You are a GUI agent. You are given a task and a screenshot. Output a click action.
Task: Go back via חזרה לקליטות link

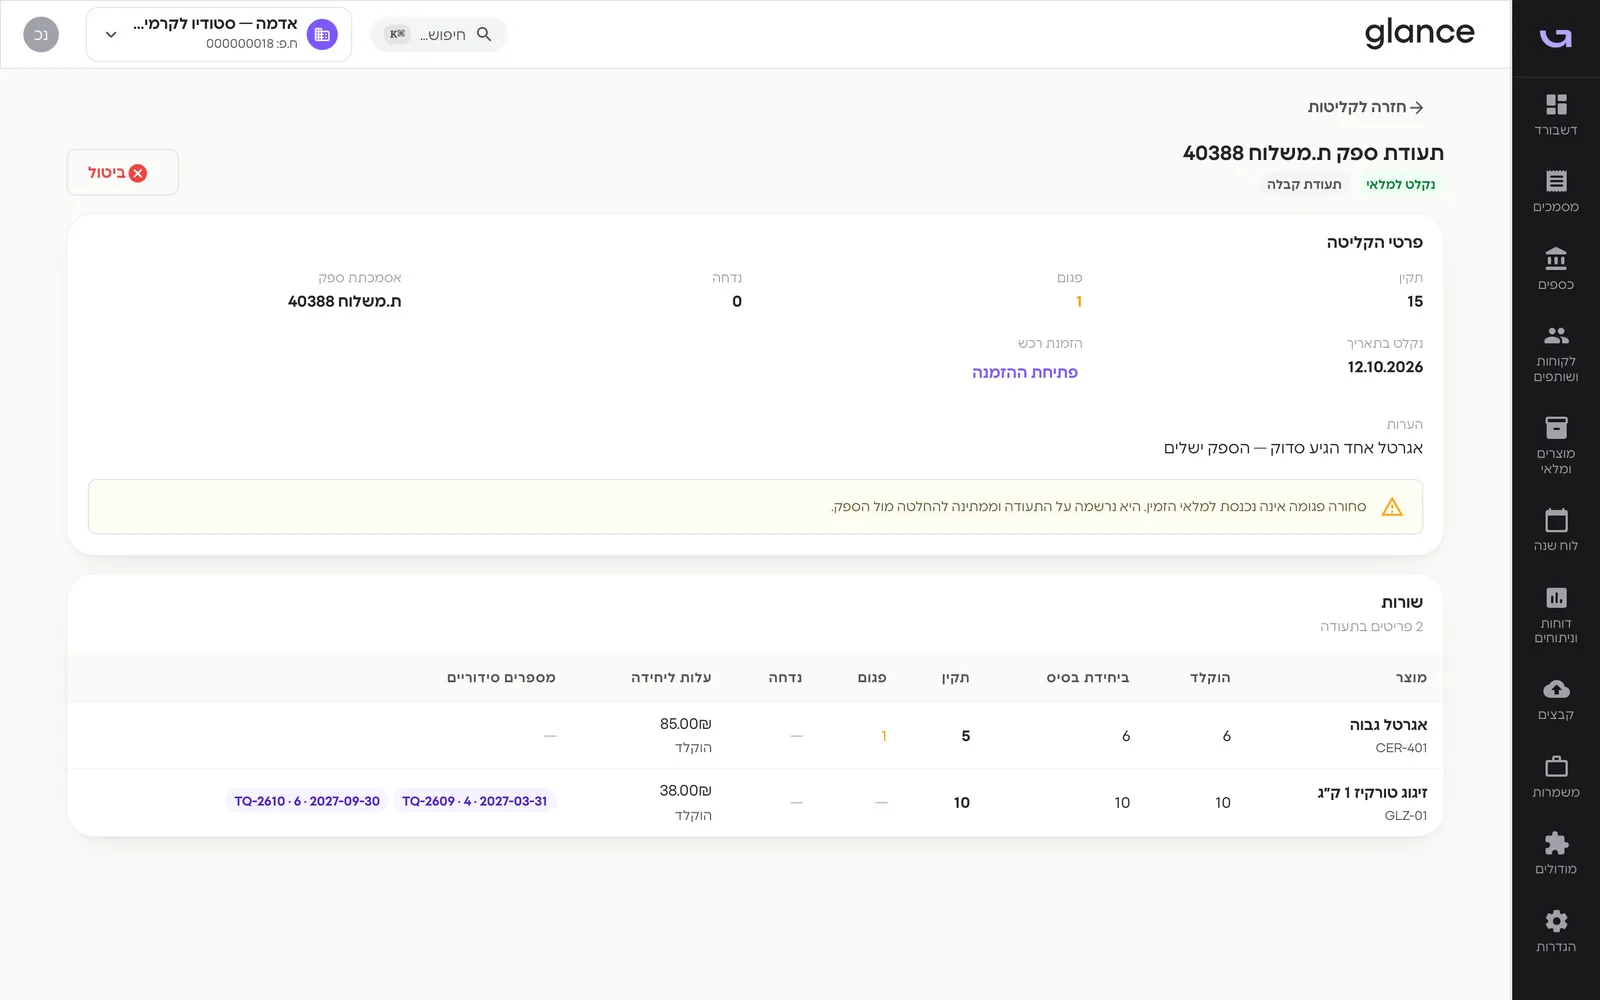tap(1365, 107)
